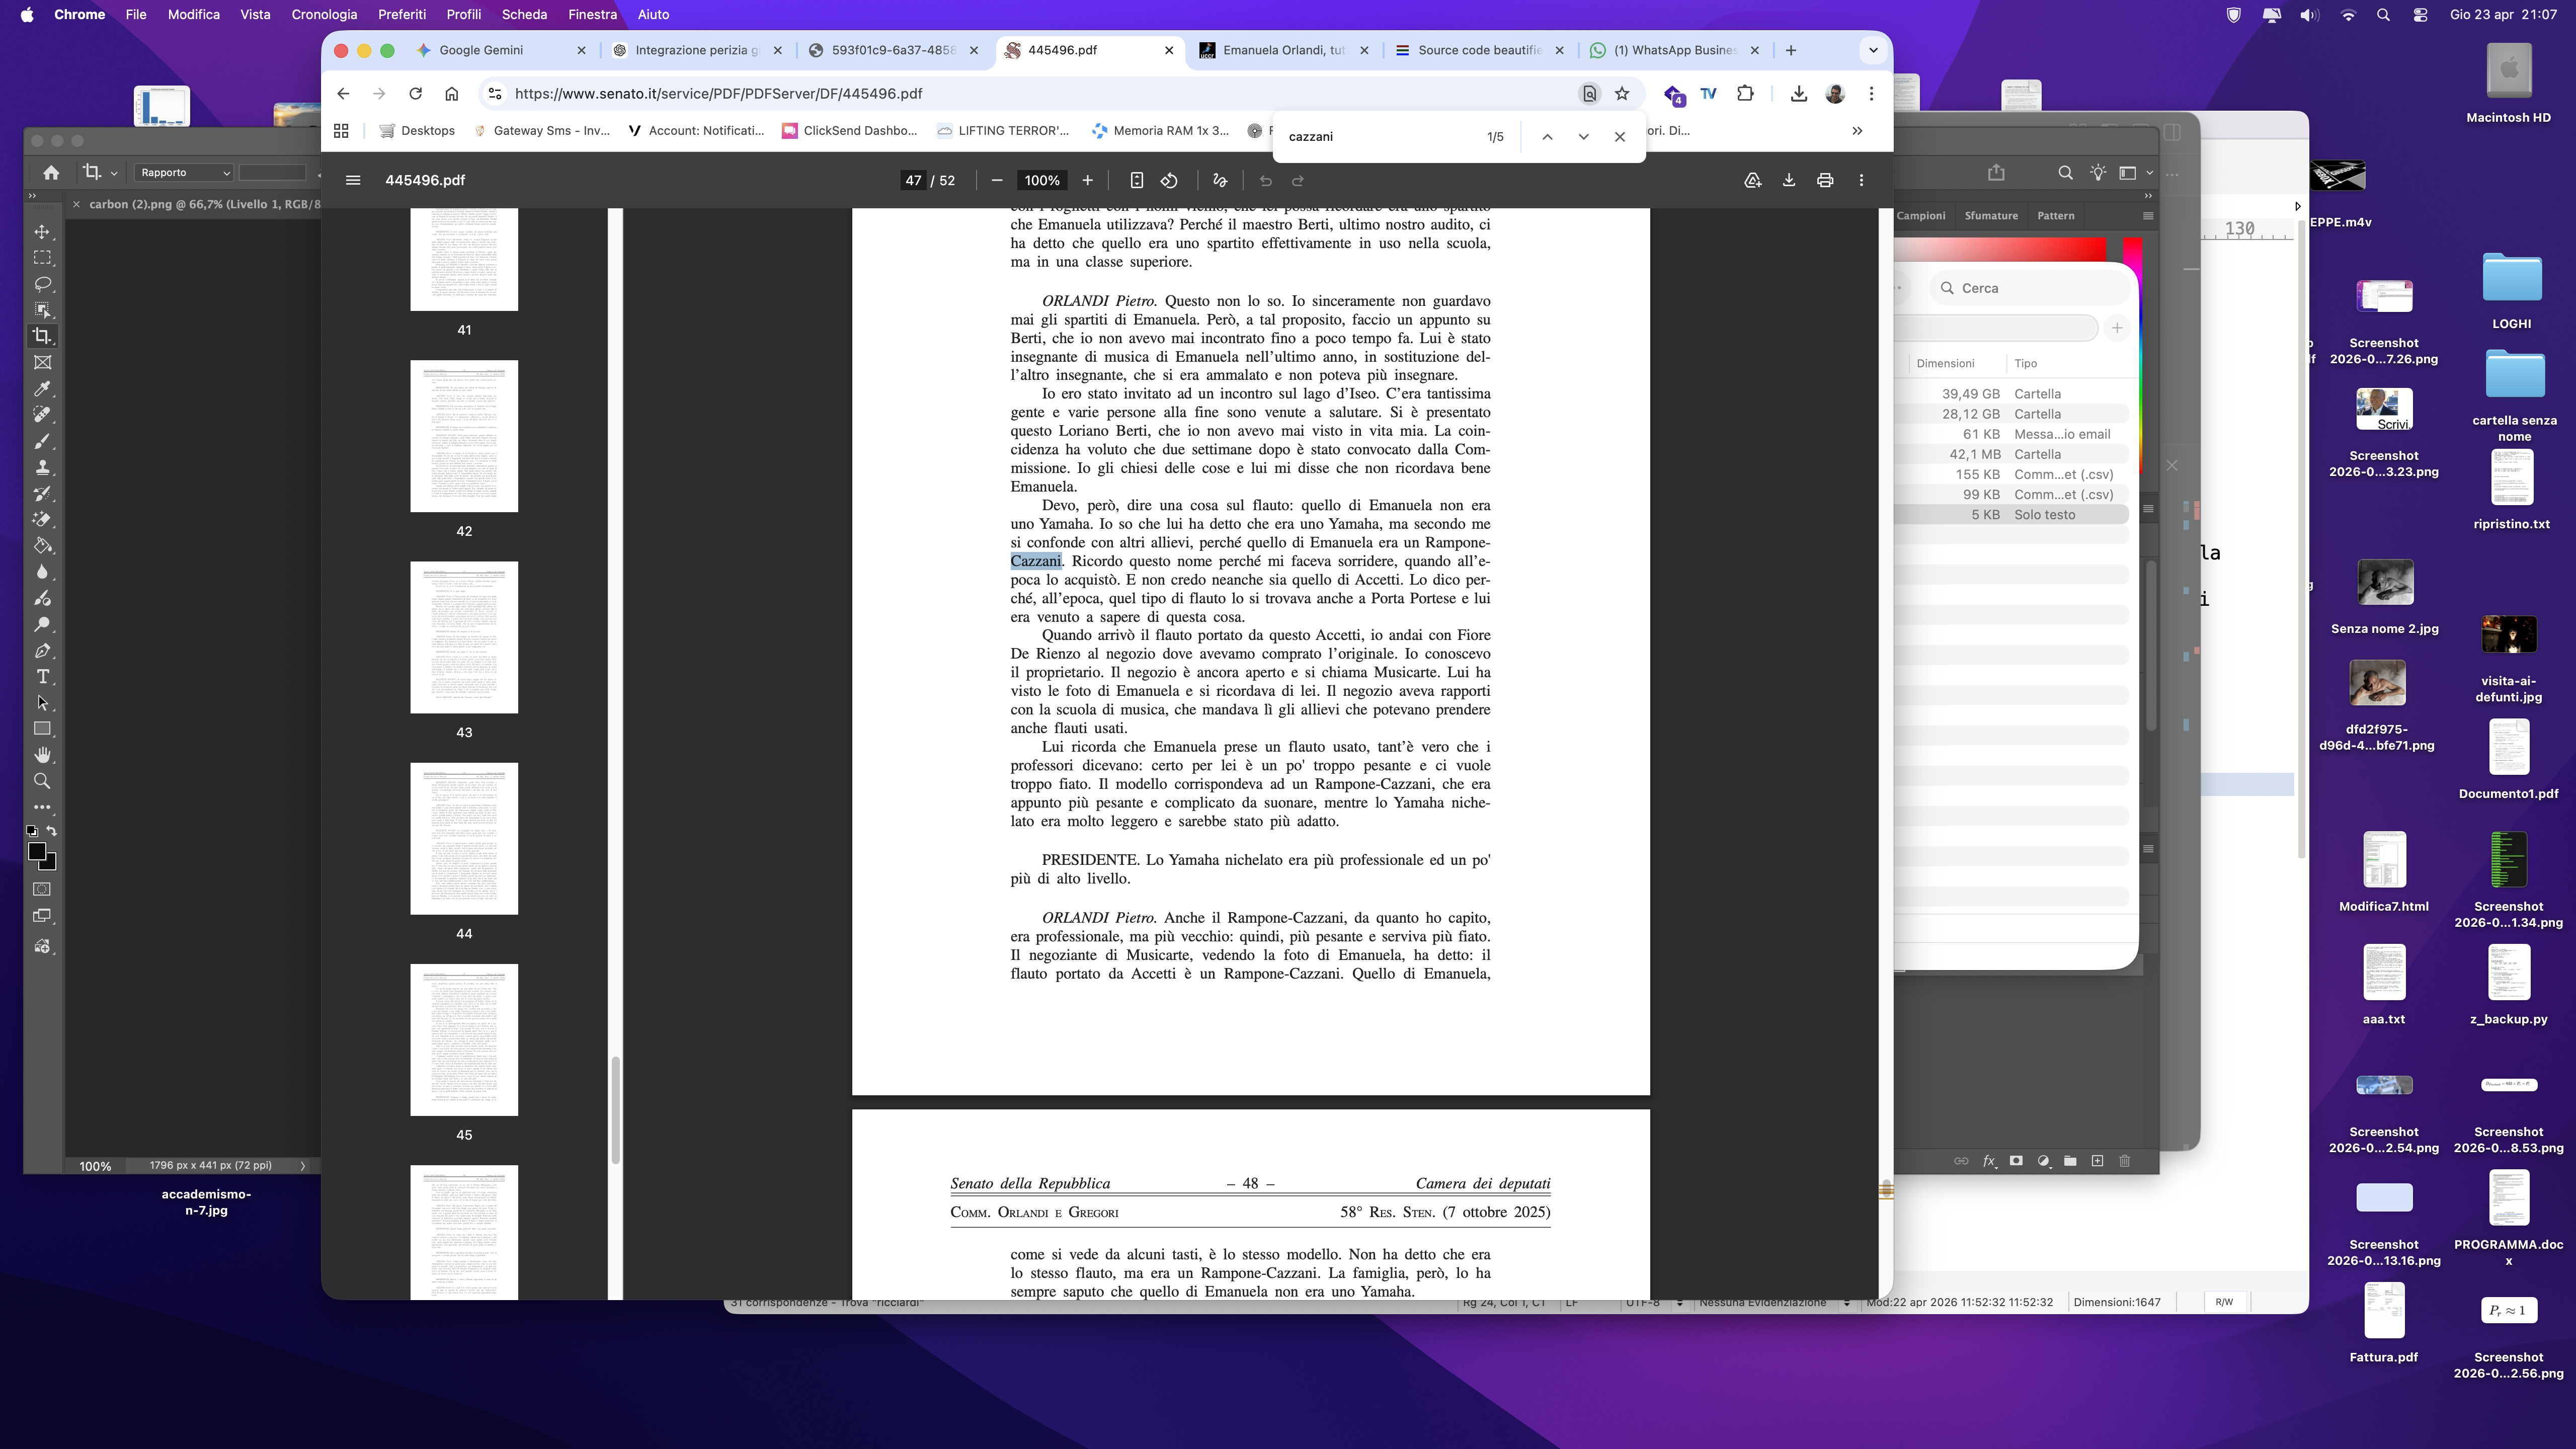2576x1449 pixels.
Task: Select the Type tool in Photoshop
Action: (x=42, y=677)
